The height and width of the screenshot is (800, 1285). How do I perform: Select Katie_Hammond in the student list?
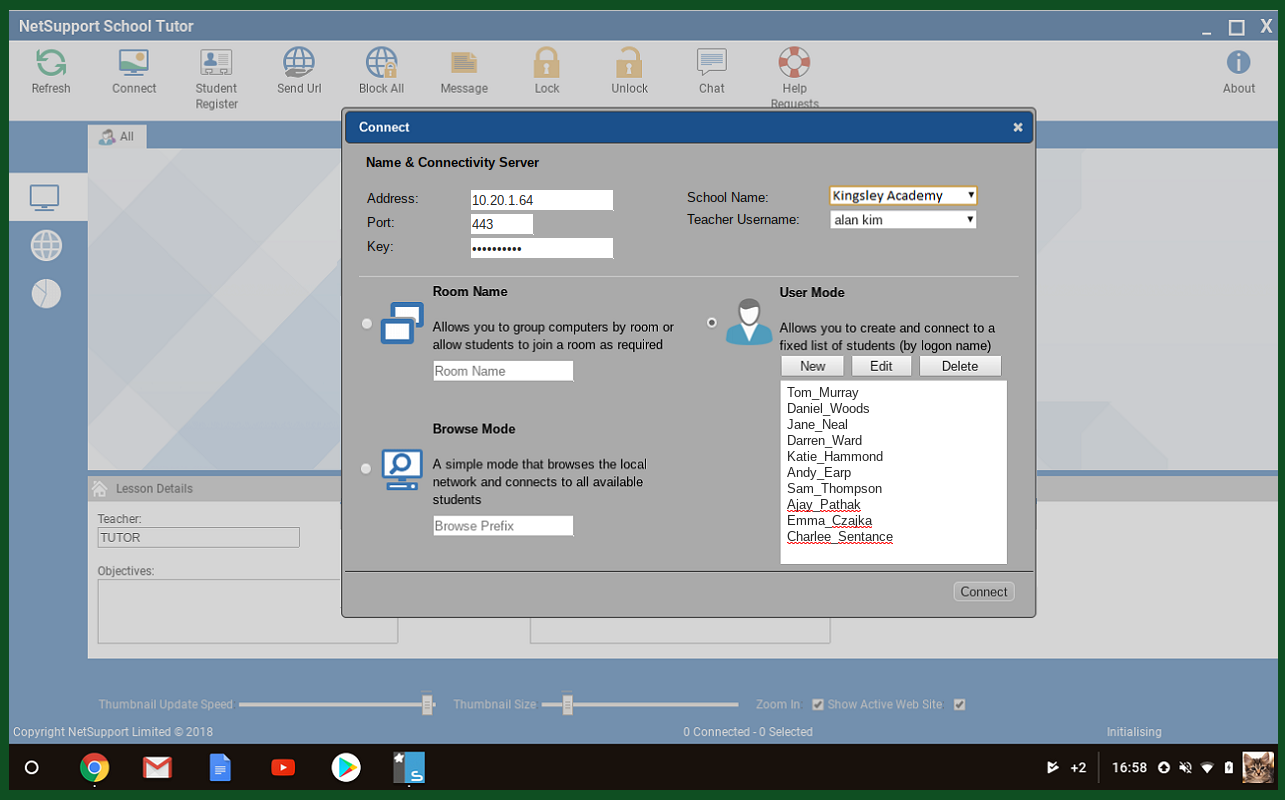tap(834, 457)
